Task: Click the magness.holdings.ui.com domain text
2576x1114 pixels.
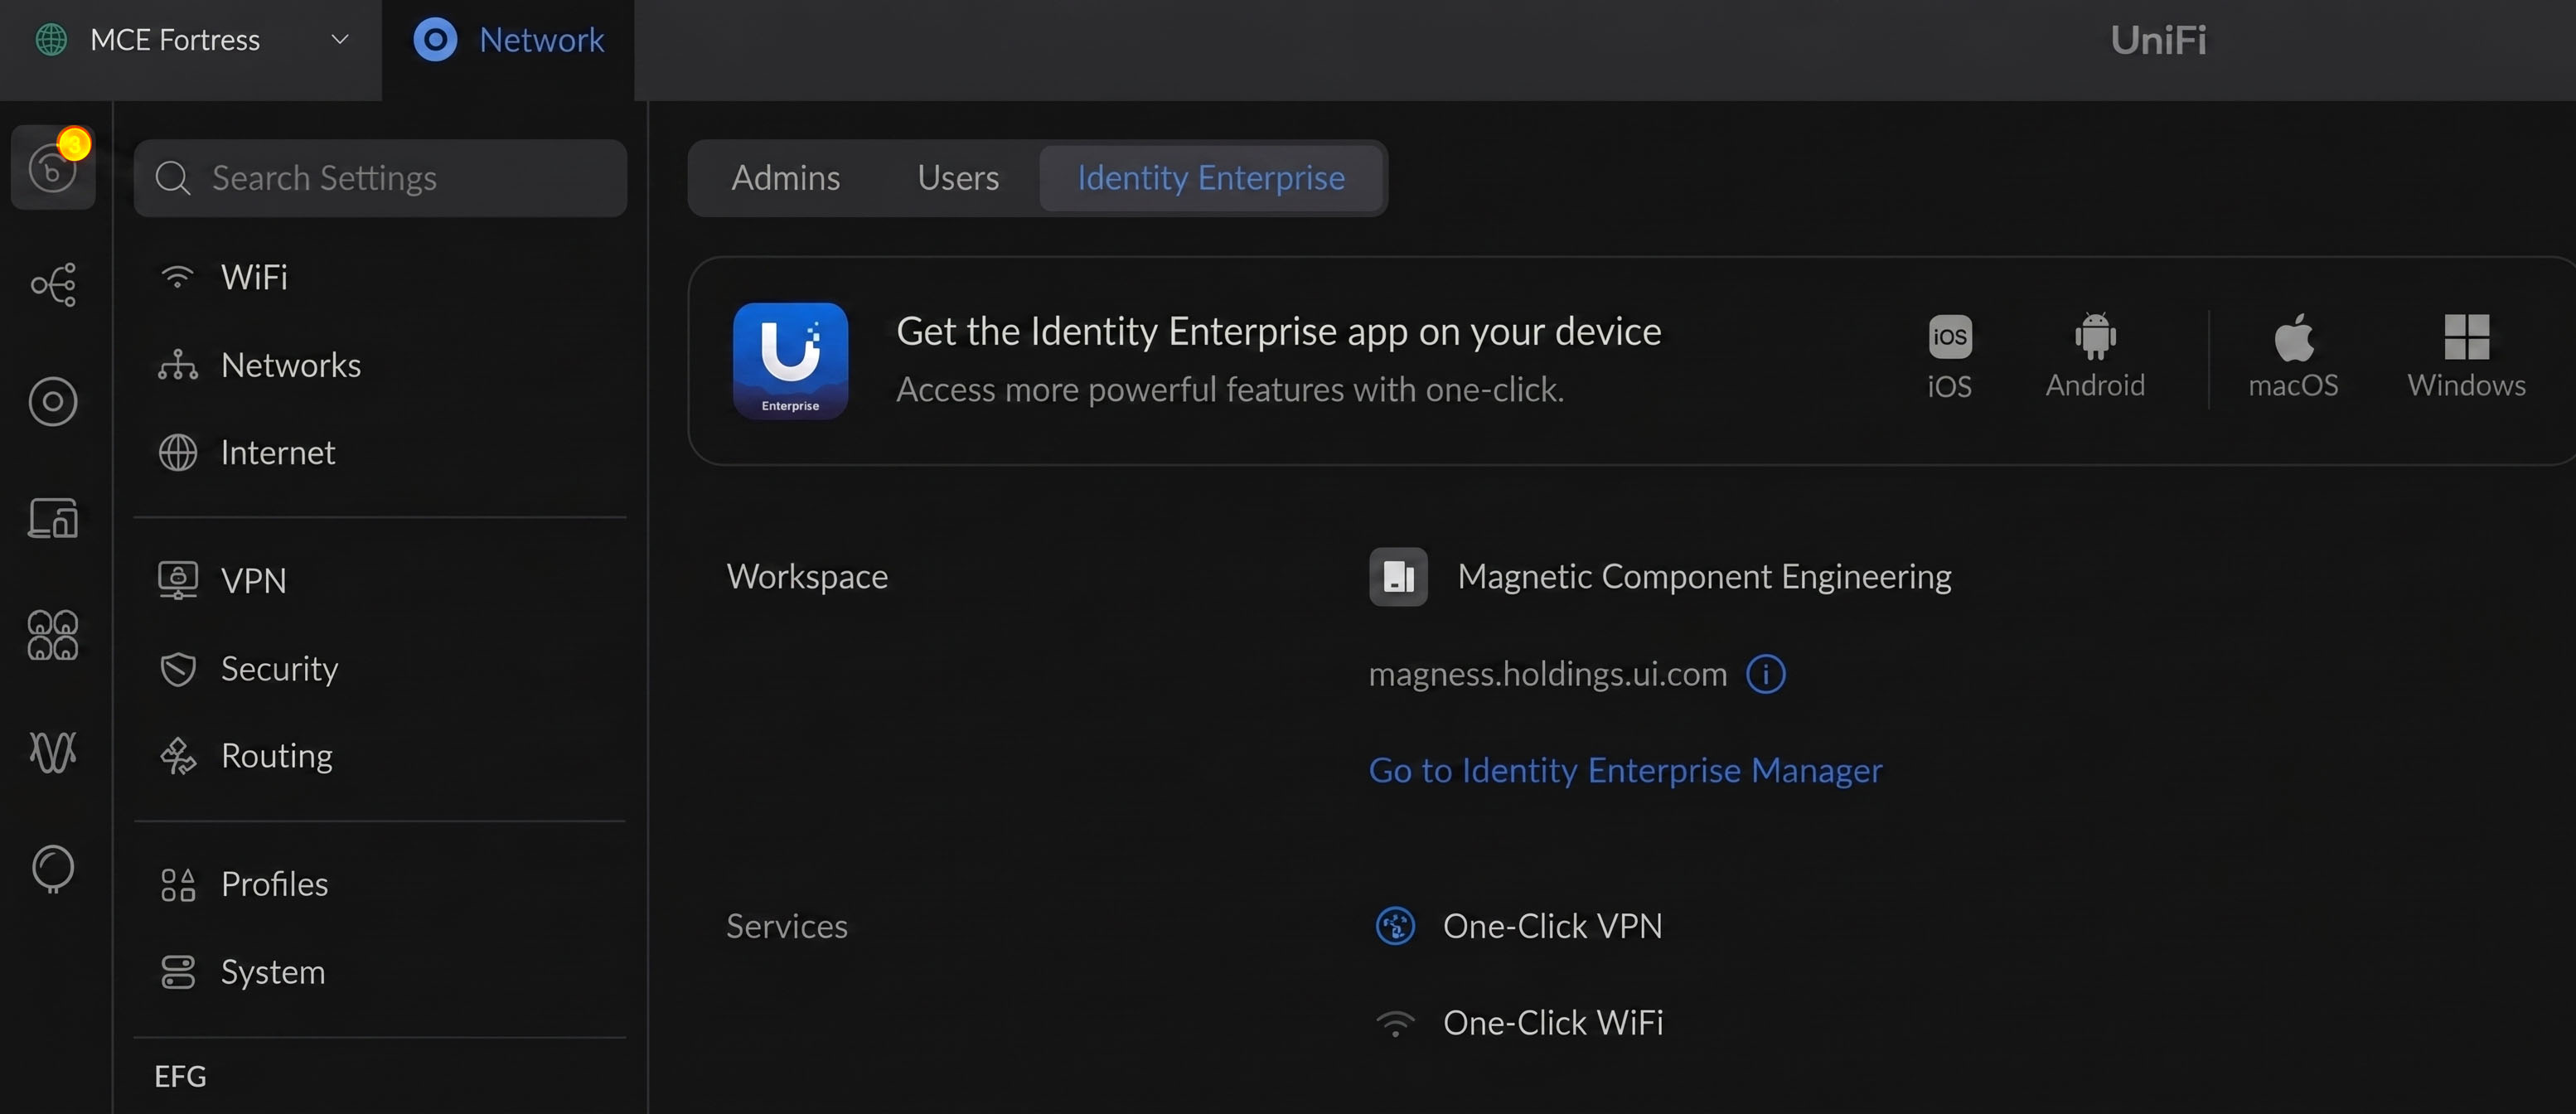Action: pyautogui.click(x=1547, y=674)
